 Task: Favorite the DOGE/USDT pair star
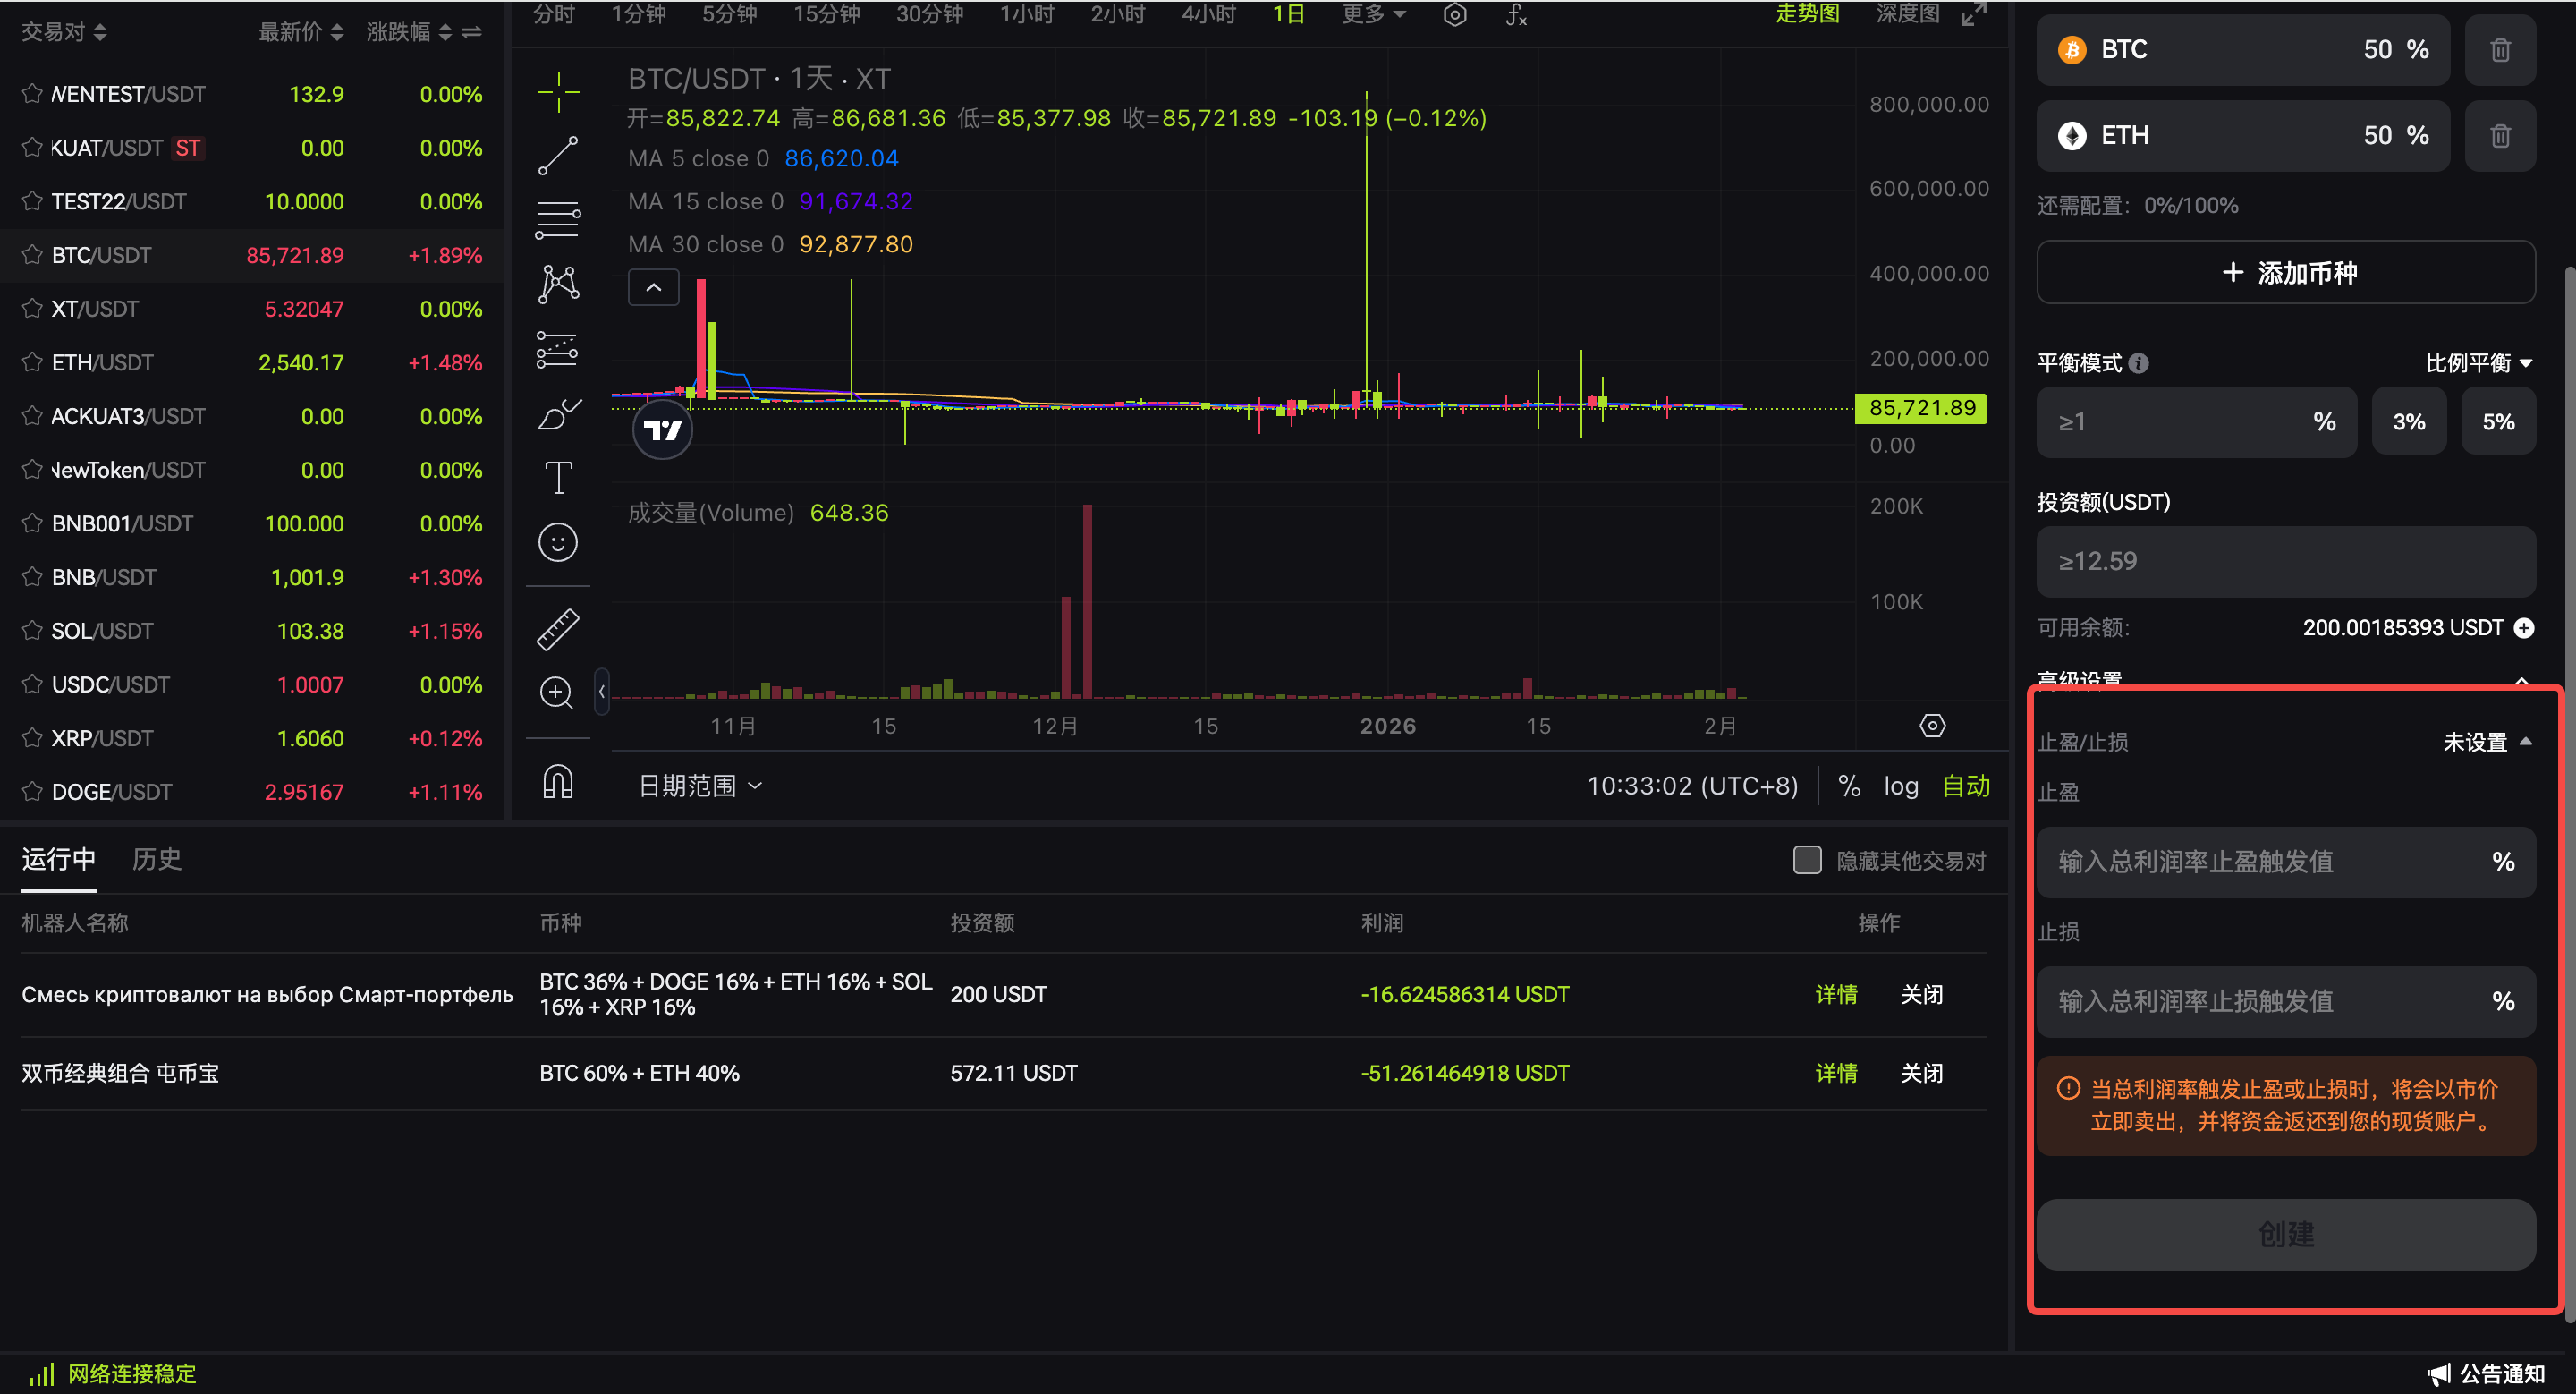(33, 792)
